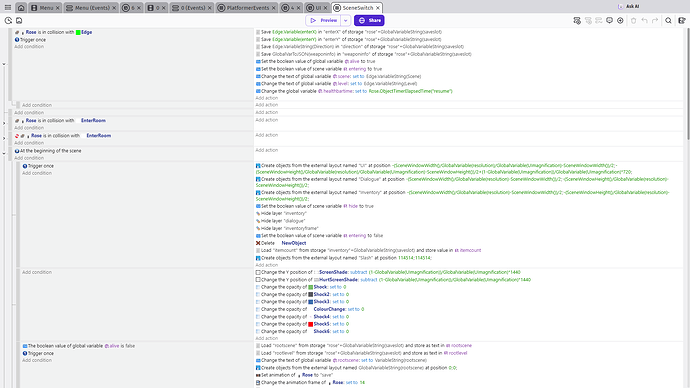
Task: Click the history clock icon in toolbar
Action: click(x=8, y=21)
